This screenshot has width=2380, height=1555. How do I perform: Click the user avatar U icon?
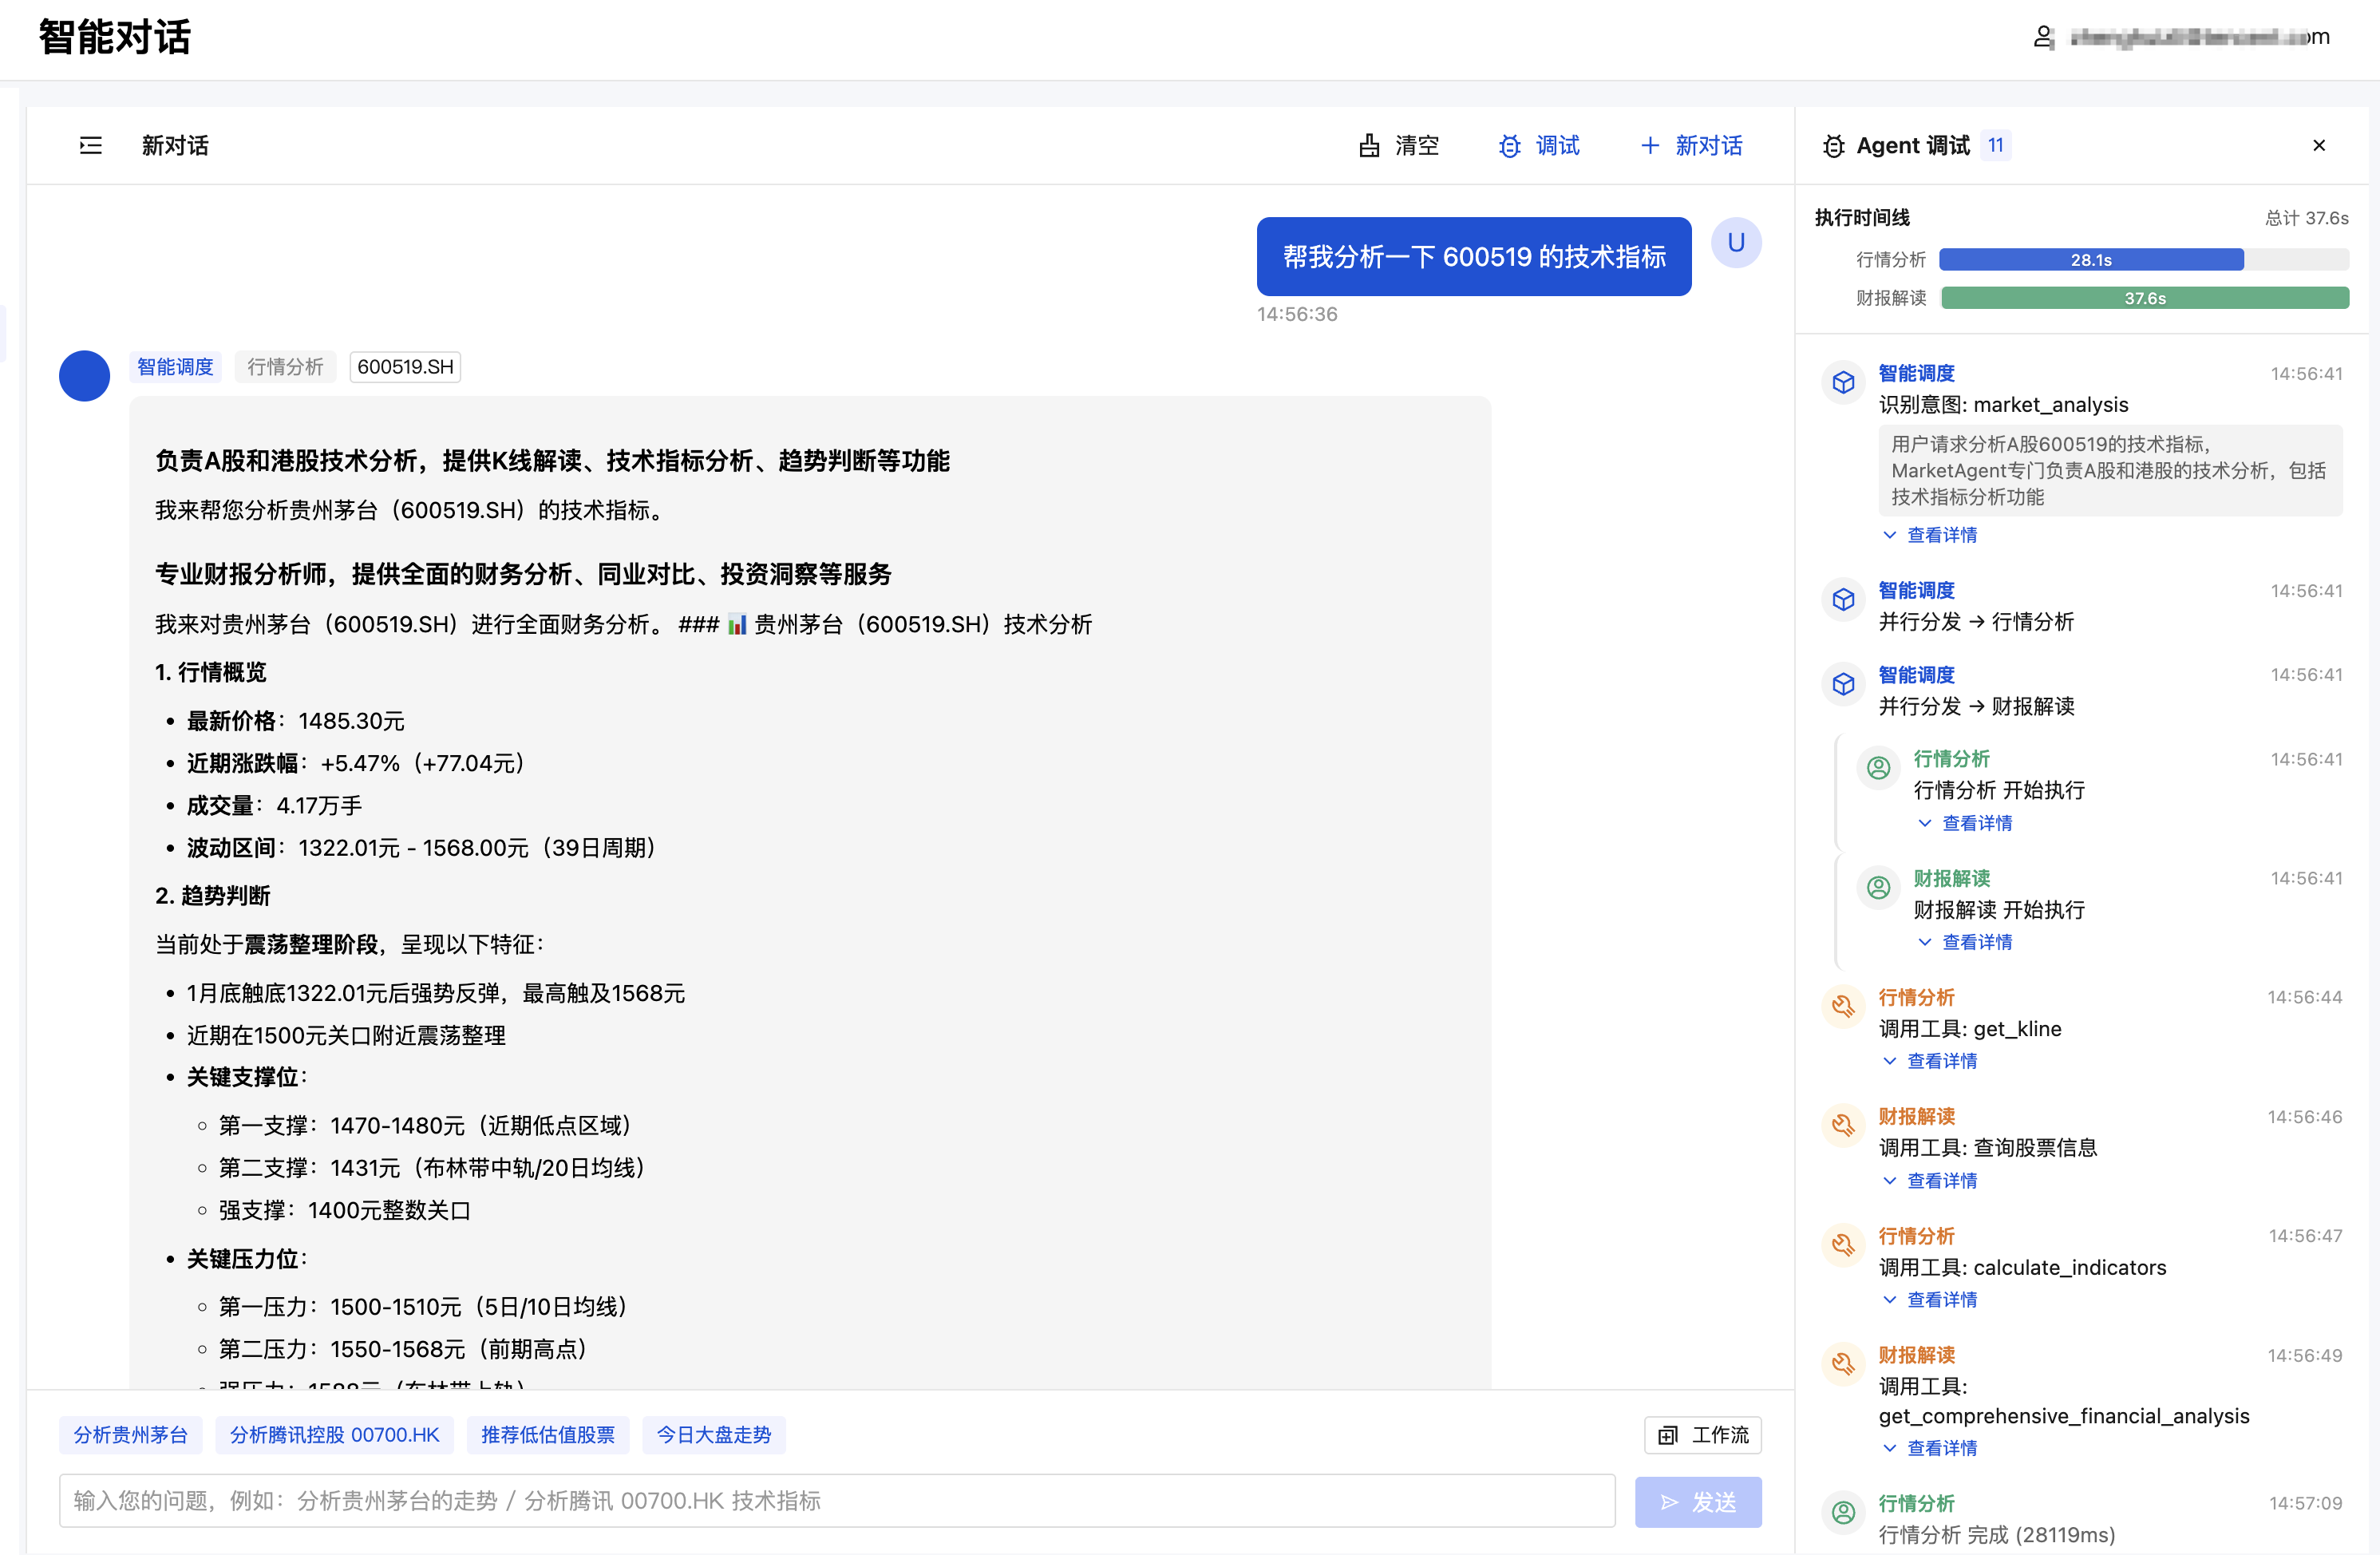coord(1736,243)
